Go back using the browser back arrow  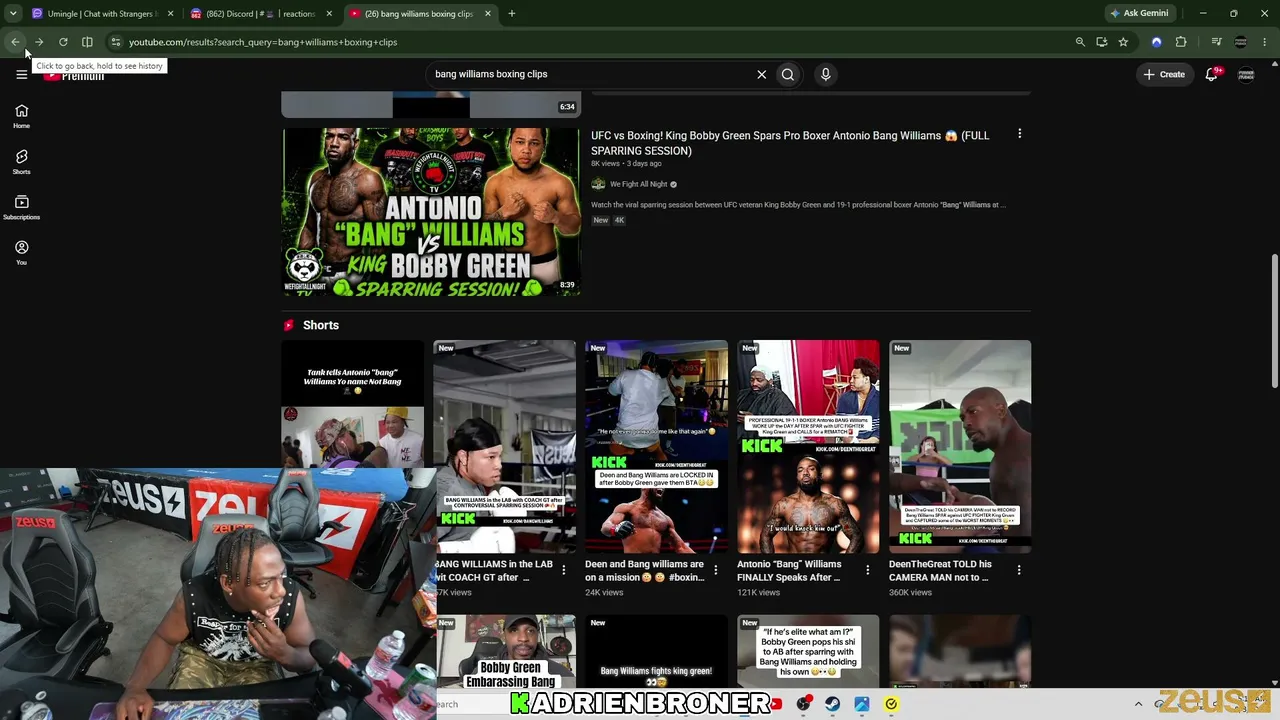tap(15, 42)
